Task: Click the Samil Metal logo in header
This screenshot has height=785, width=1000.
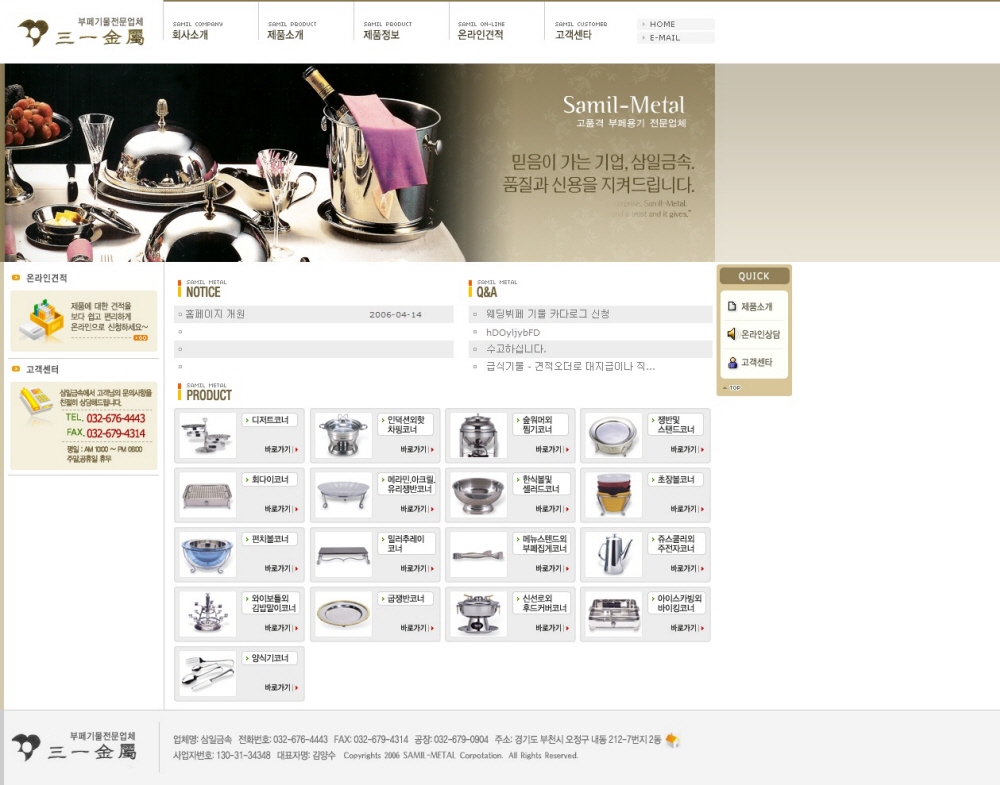Action: pyautogui.click(x=82, y=32)
